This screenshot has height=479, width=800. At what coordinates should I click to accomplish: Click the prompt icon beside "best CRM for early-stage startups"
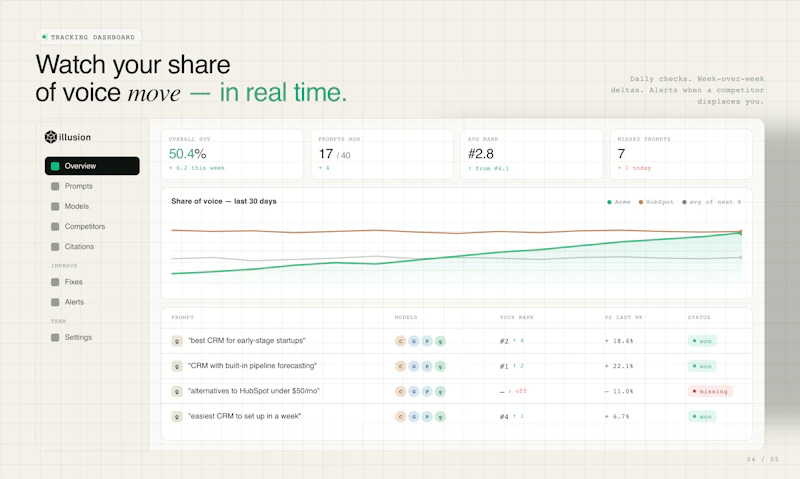pos(177,341)
